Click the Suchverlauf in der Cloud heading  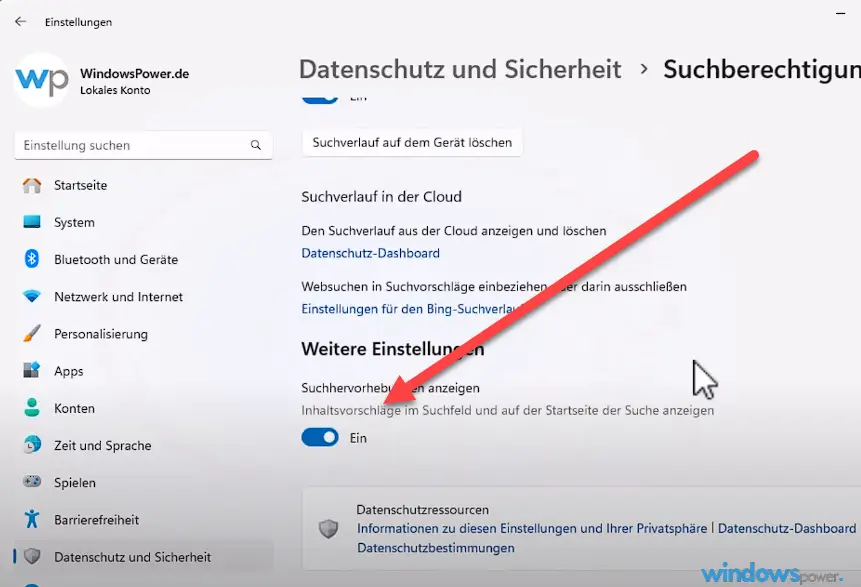382,197
